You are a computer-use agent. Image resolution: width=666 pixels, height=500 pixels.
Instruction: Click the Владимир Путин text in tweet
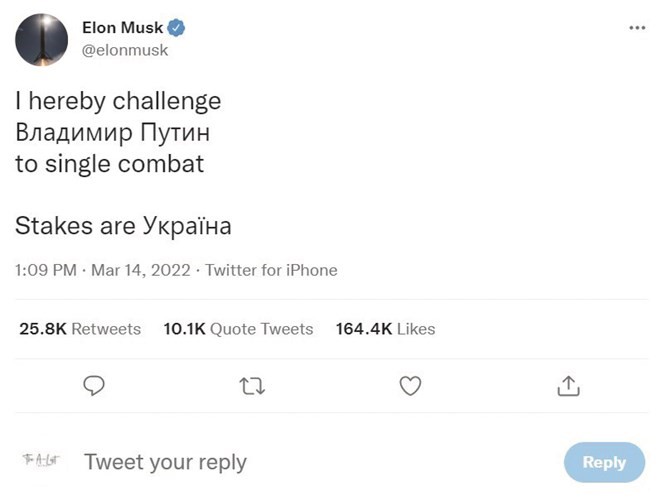point(113,132)
